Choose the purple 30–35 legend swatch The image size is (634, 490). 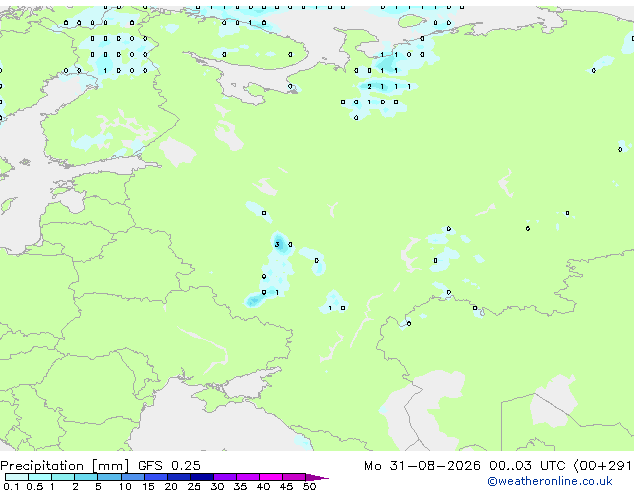coord(225,477)
